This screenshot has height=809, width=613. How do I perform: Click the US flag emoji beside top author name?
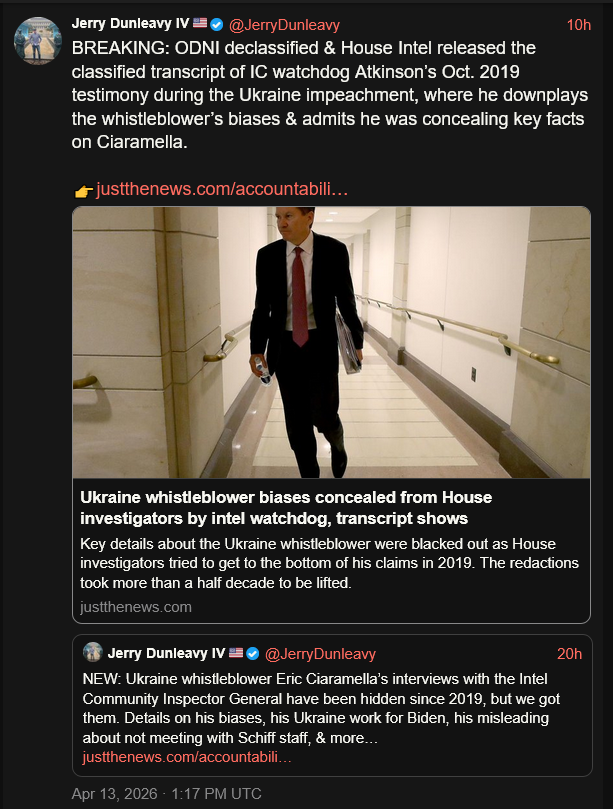point(199,24)
